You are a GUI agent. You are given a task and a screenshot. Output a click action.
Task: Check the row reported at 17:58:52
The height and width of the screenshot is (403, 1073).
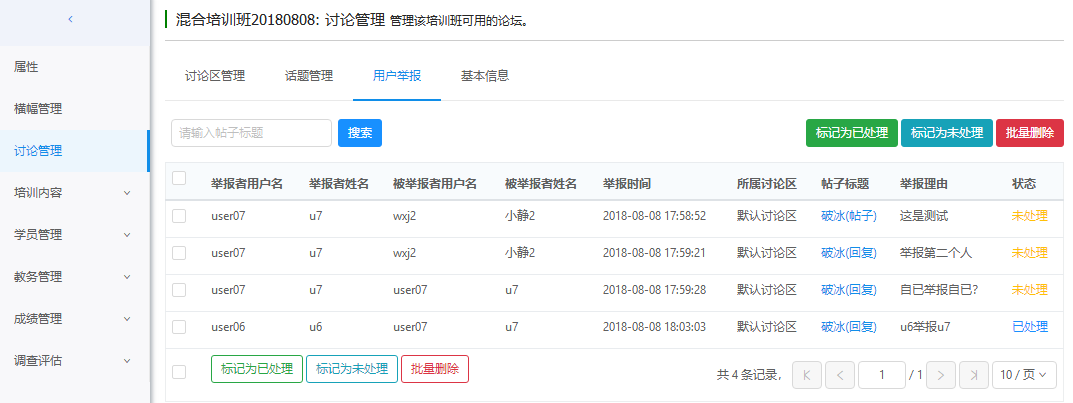pyautogui.click(x=180, y=216)
